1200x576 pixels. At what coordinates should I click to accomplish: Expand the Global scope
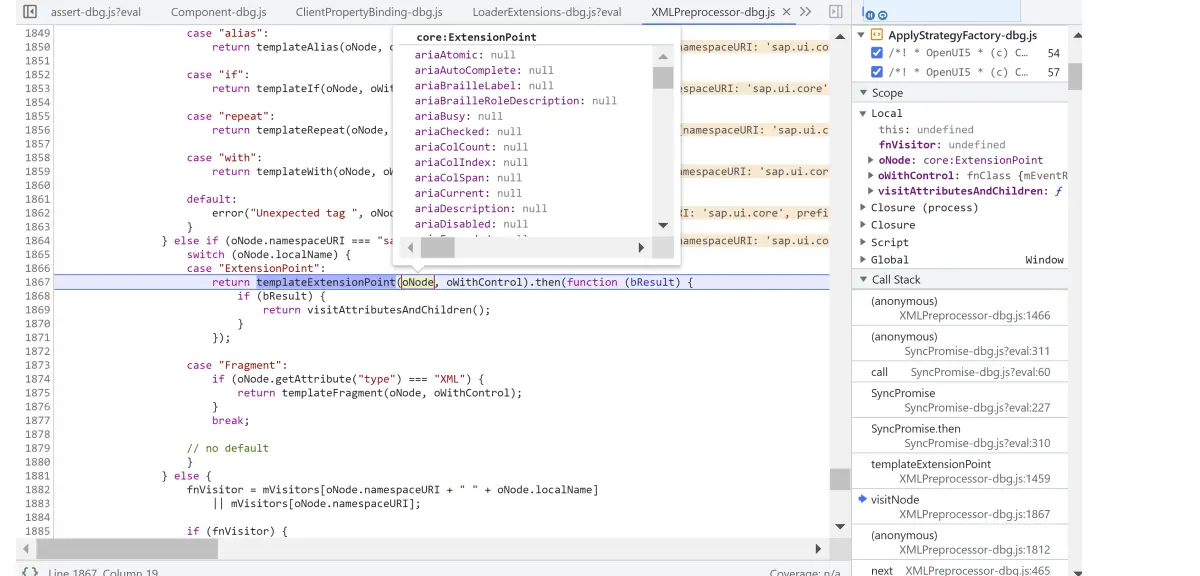point(862,260)
